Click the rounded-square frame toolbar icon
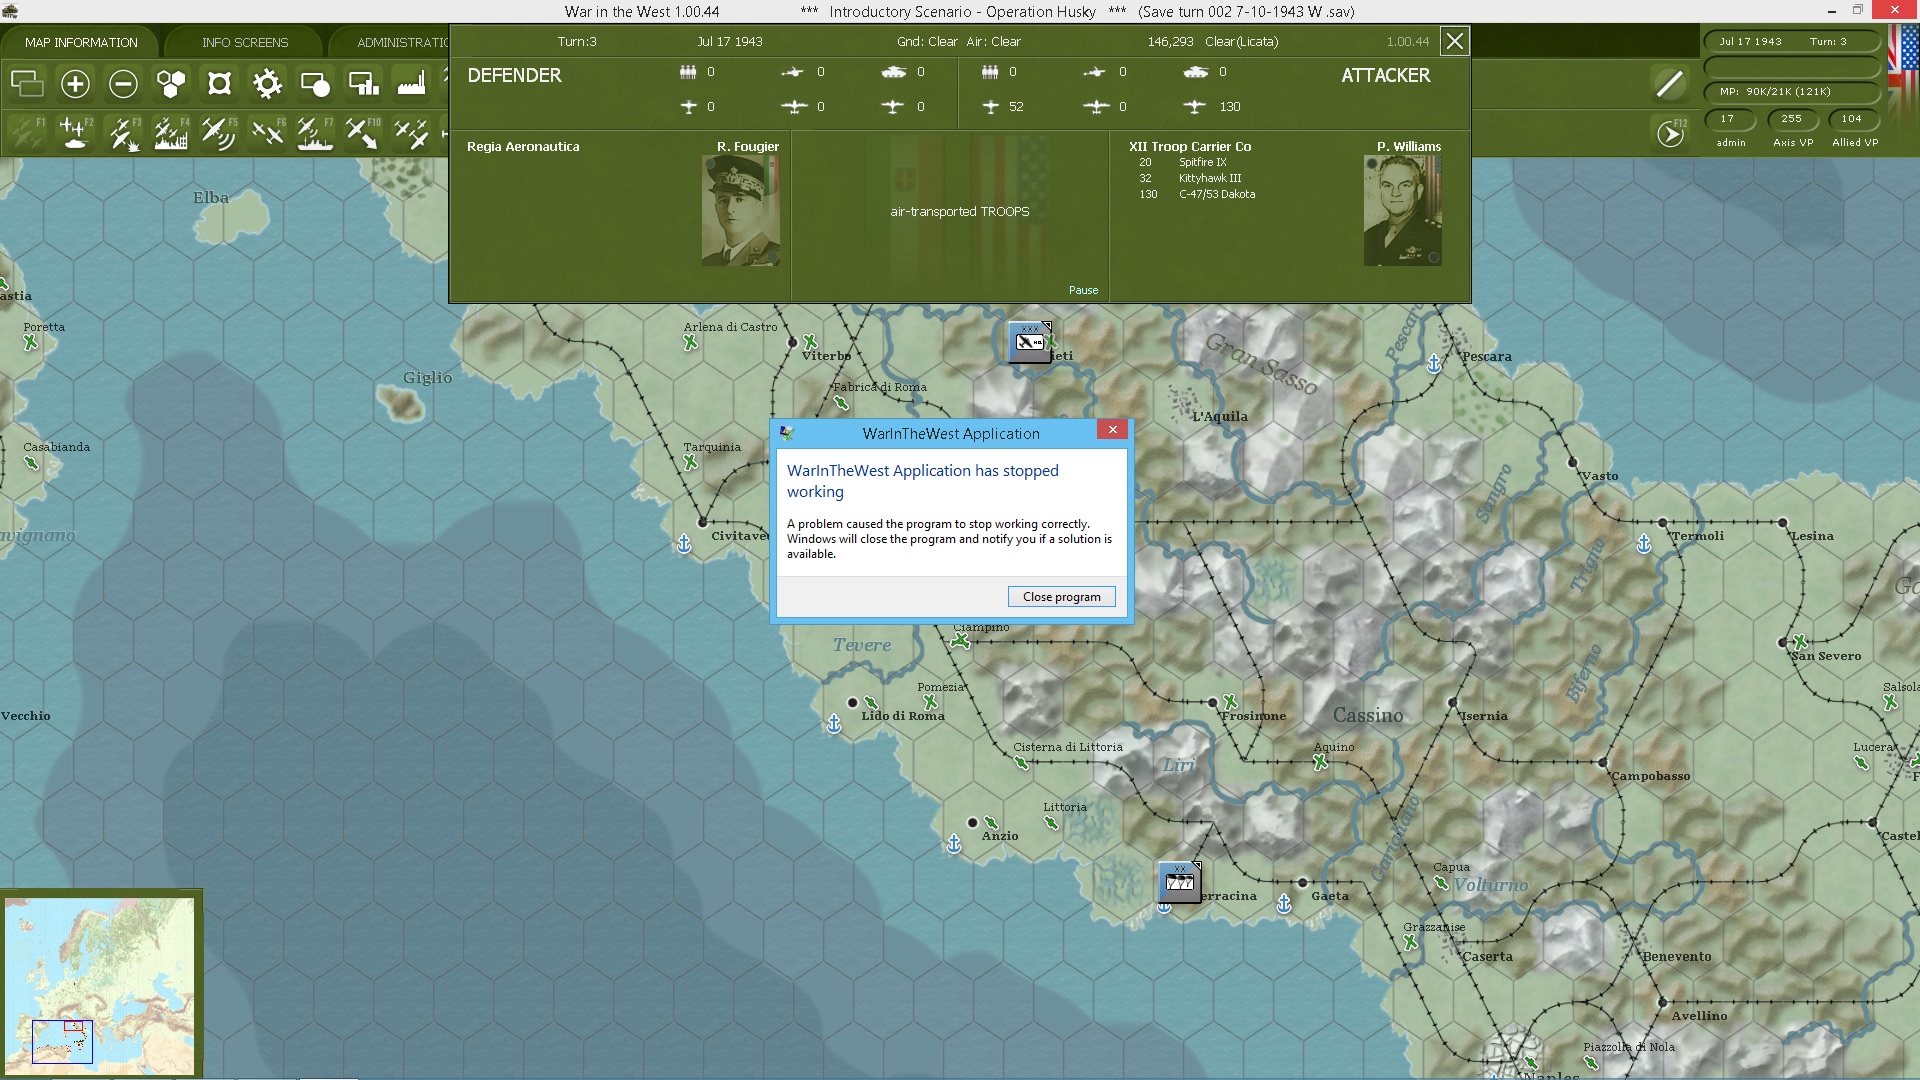The height and width of the screenshot is (1080, 1920). (x=219, y=84)
